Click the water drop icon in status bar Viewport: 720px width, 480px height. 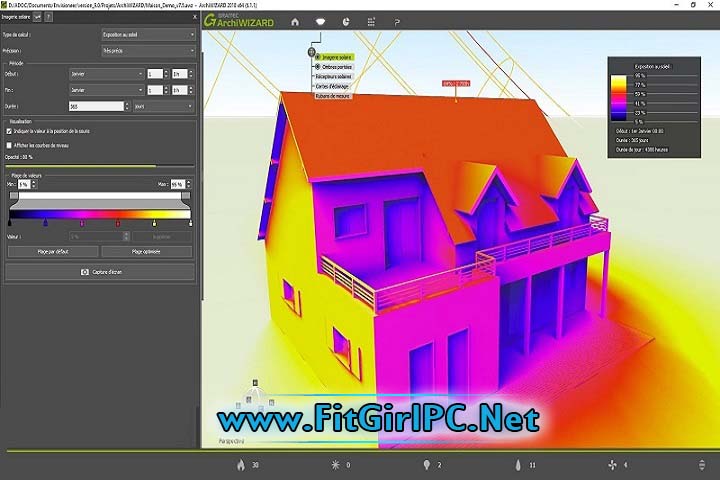pos(517,465)
